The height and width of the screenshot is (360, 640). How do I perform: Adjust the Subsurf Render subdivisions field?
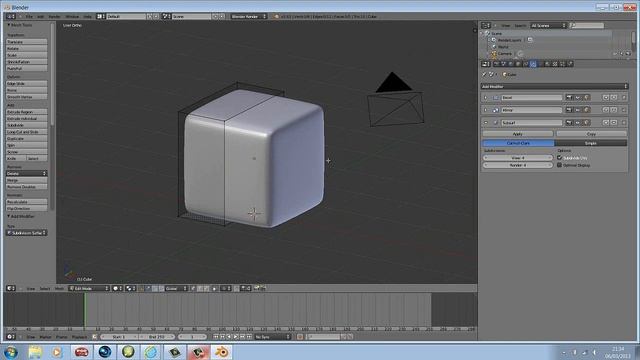(x=518, y=165)
